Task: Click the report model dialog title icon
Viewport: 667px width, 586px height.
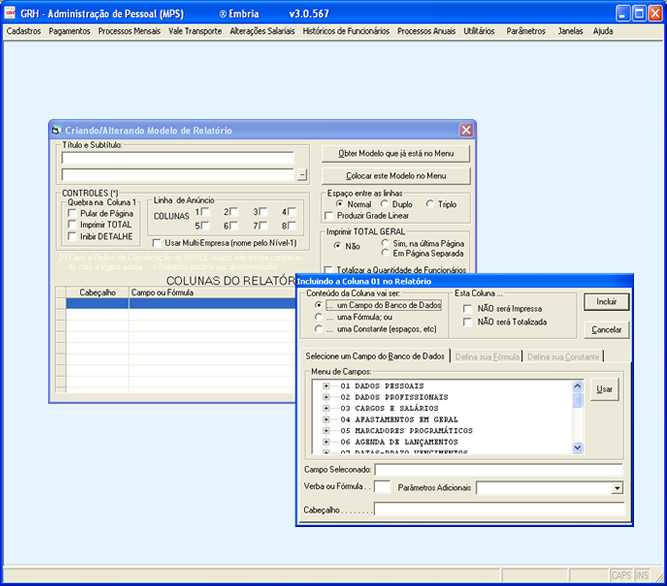Action: 56,130
